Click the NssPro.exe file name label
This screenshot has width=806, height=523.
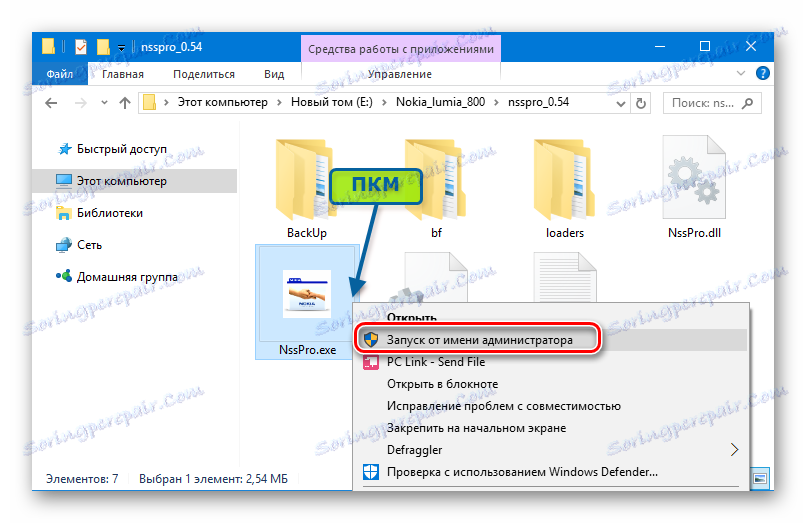307,350
